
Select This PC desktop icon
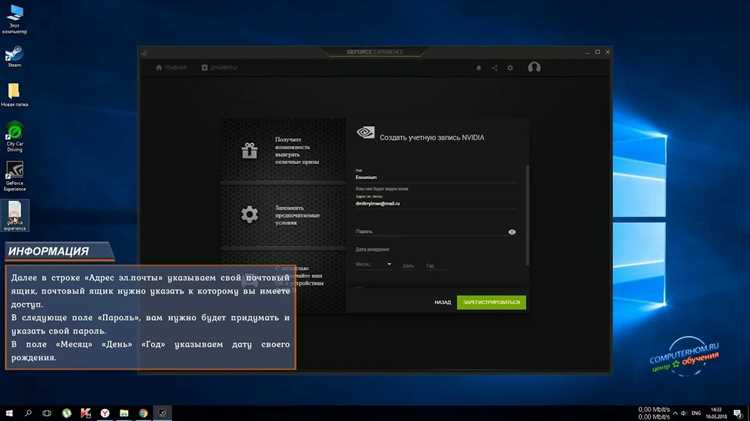(14, 19)
